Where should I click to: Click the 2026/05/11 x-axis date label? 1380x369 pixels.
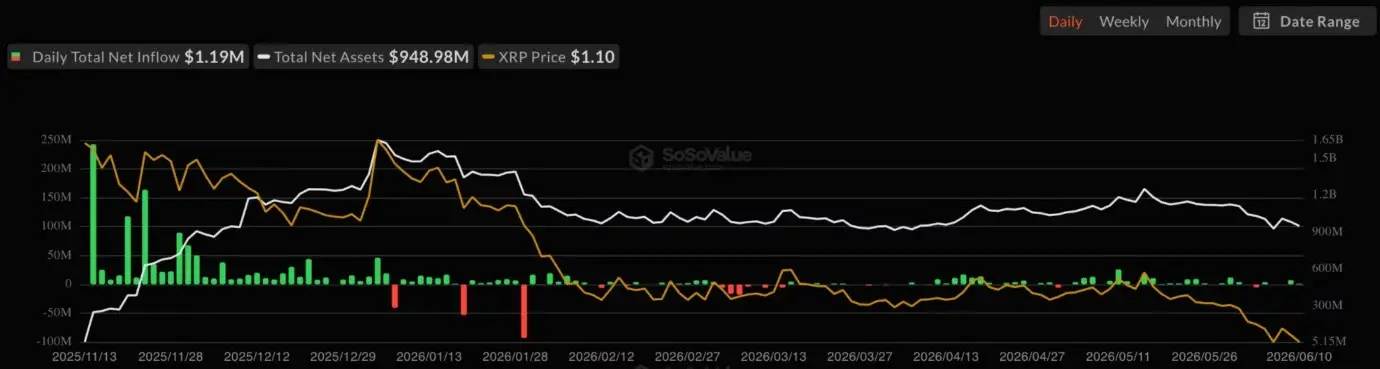point(1118,356)
